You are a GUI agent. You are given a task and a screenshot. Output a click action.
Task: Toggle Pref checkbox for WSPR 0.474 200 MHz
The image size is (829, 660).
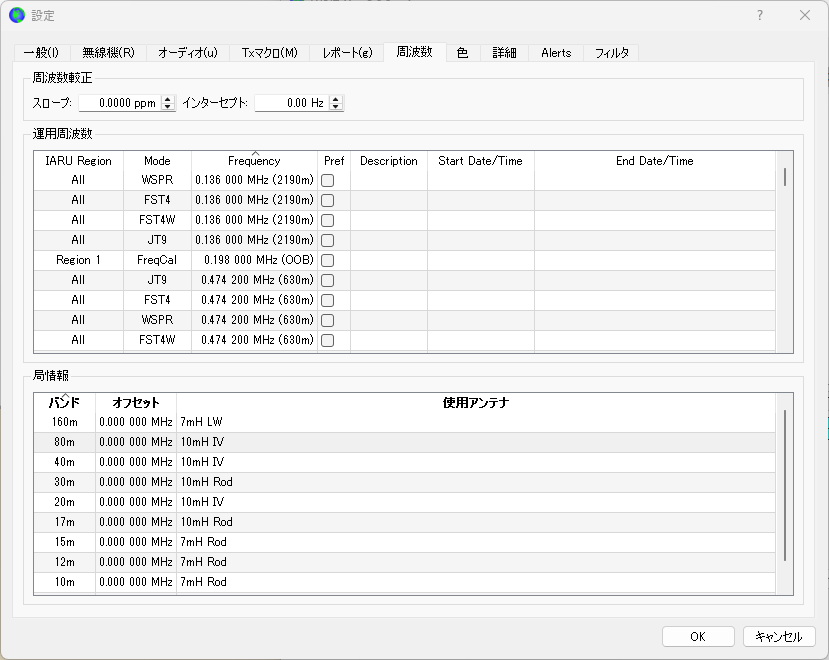(x=328, y=320)
